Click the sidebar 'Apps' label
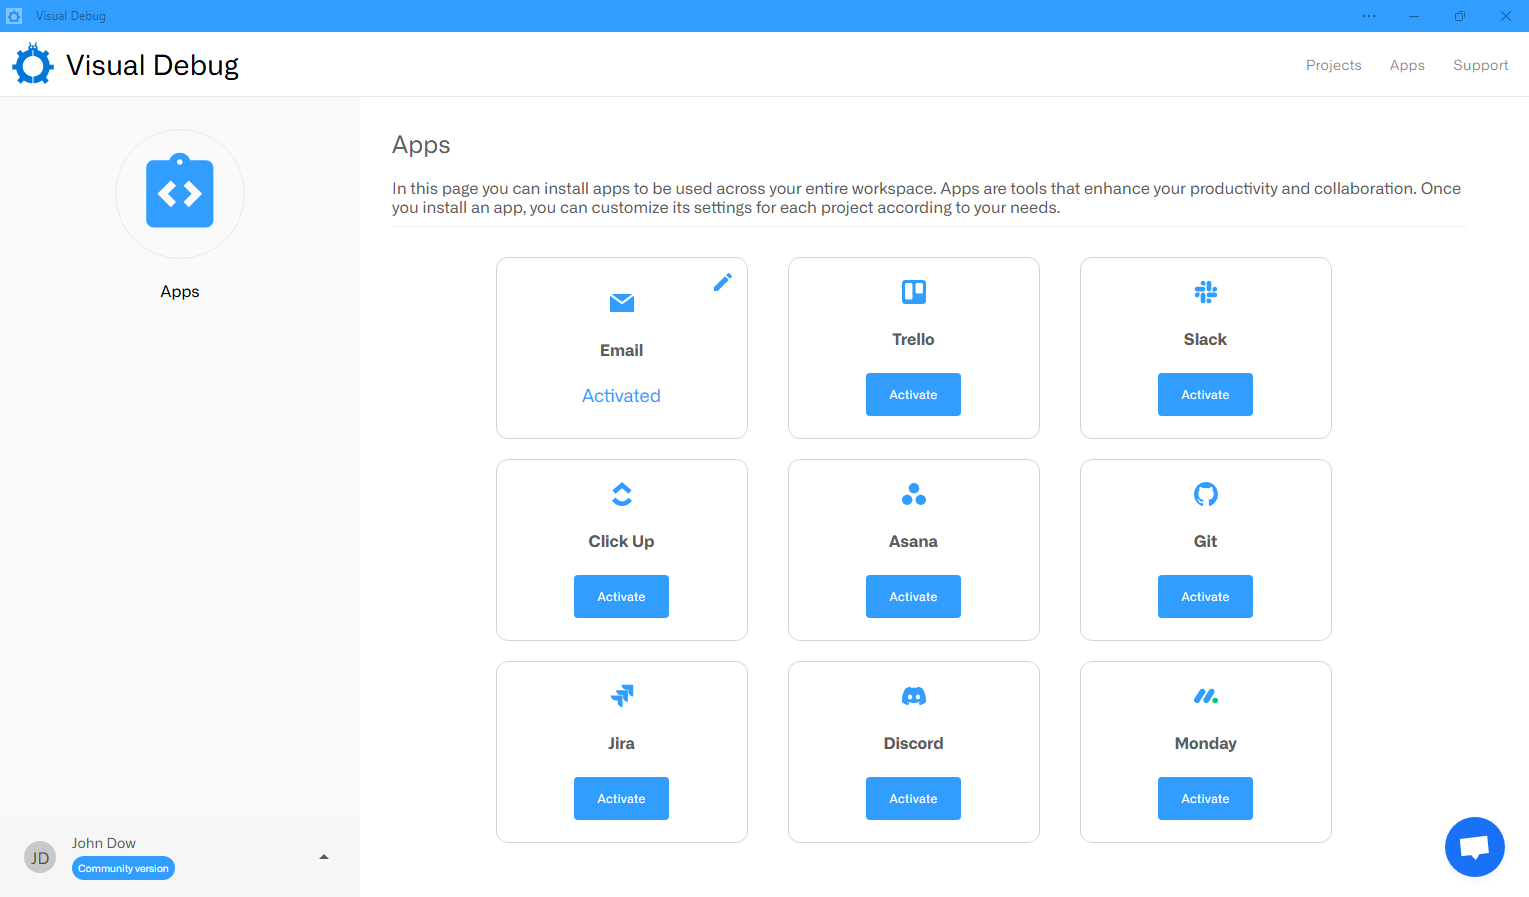The width and height of the screenshot is (1529, 897). coord(180,291)
